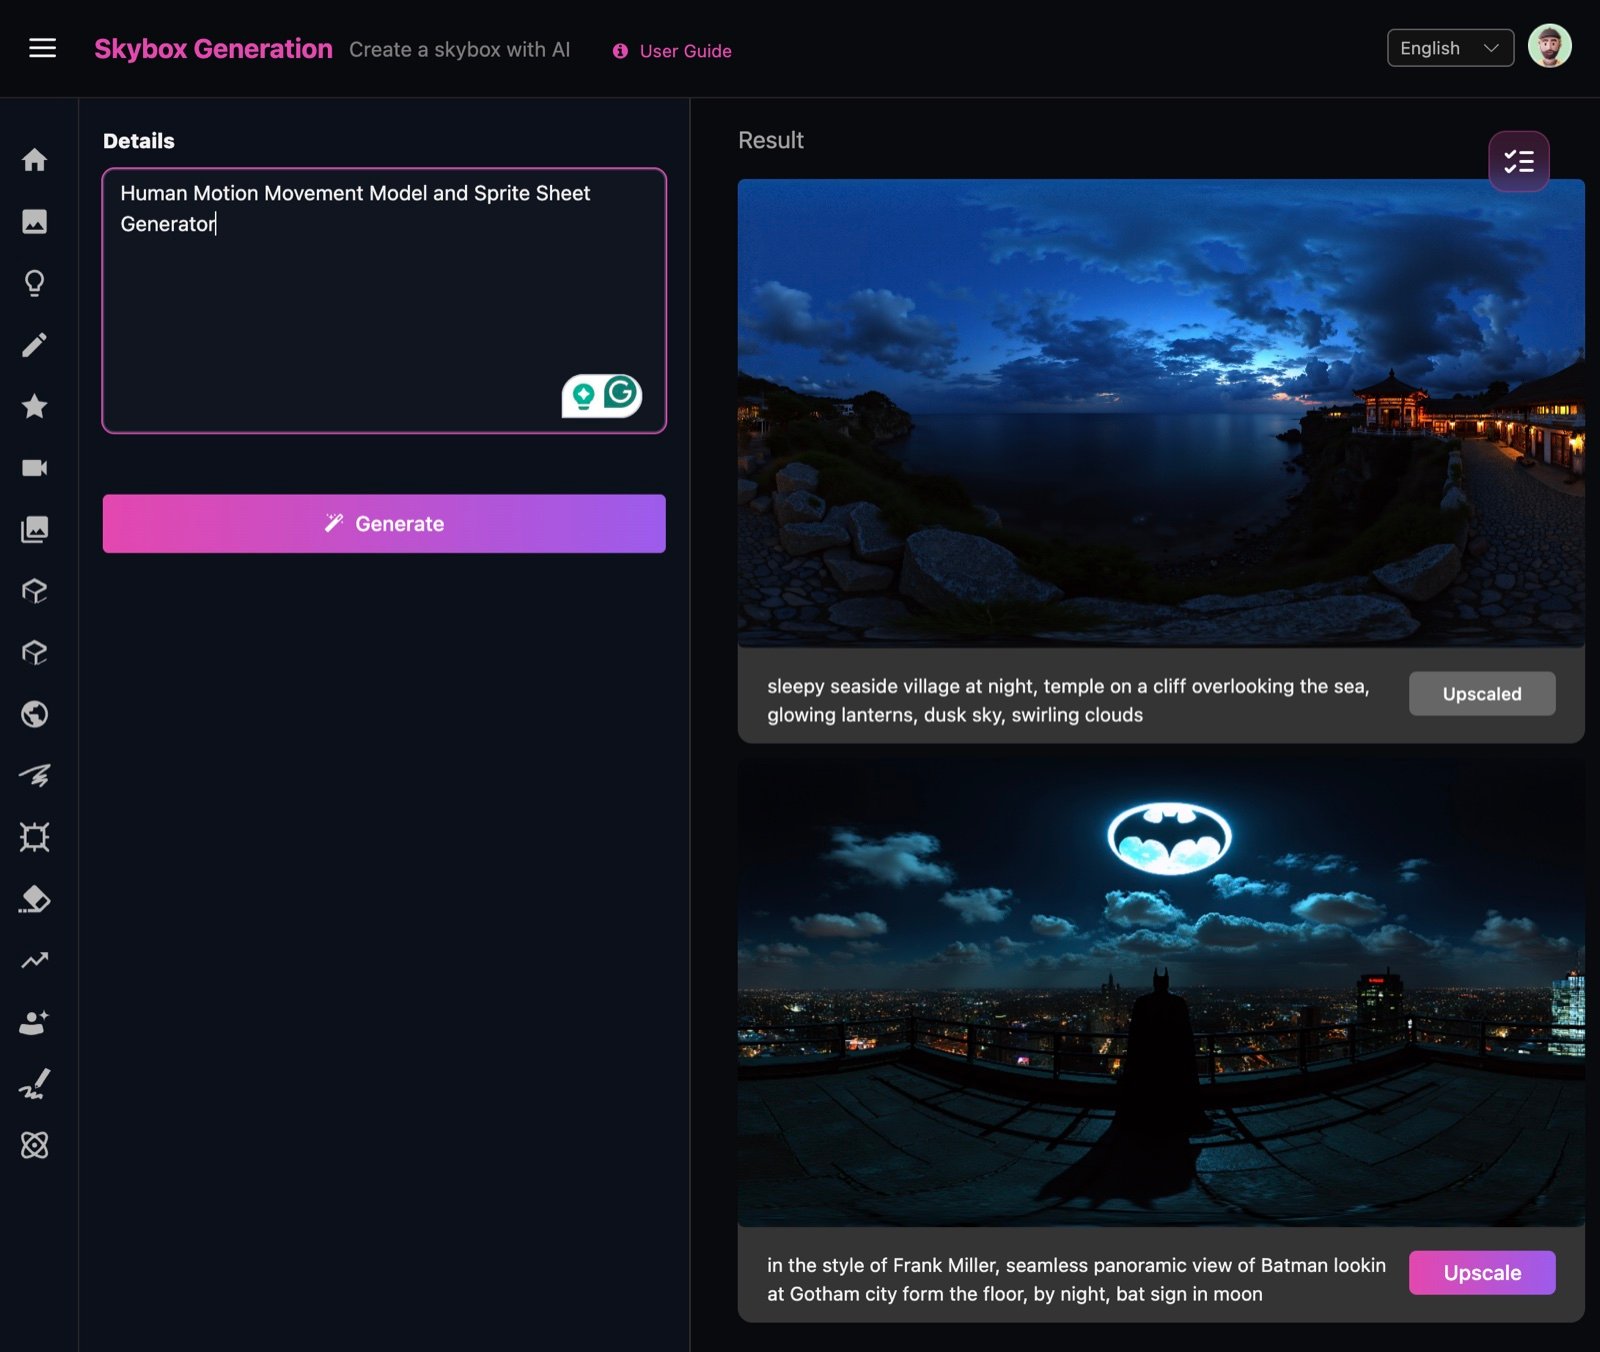The image size is (1600, 1352).
Task: Focus the Details prompt text field
Action: (384, 301)
